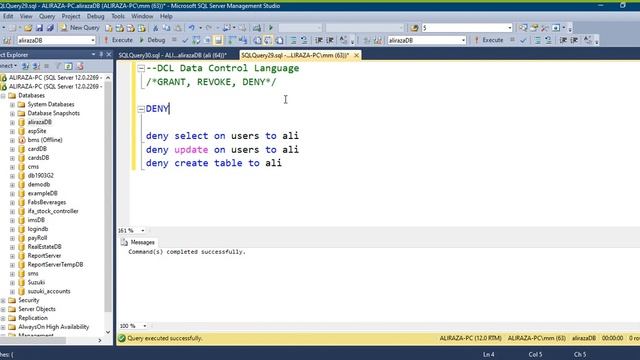
Task: Click Object Explorer horizontal scroll right arrow
Action: [100, 340]
